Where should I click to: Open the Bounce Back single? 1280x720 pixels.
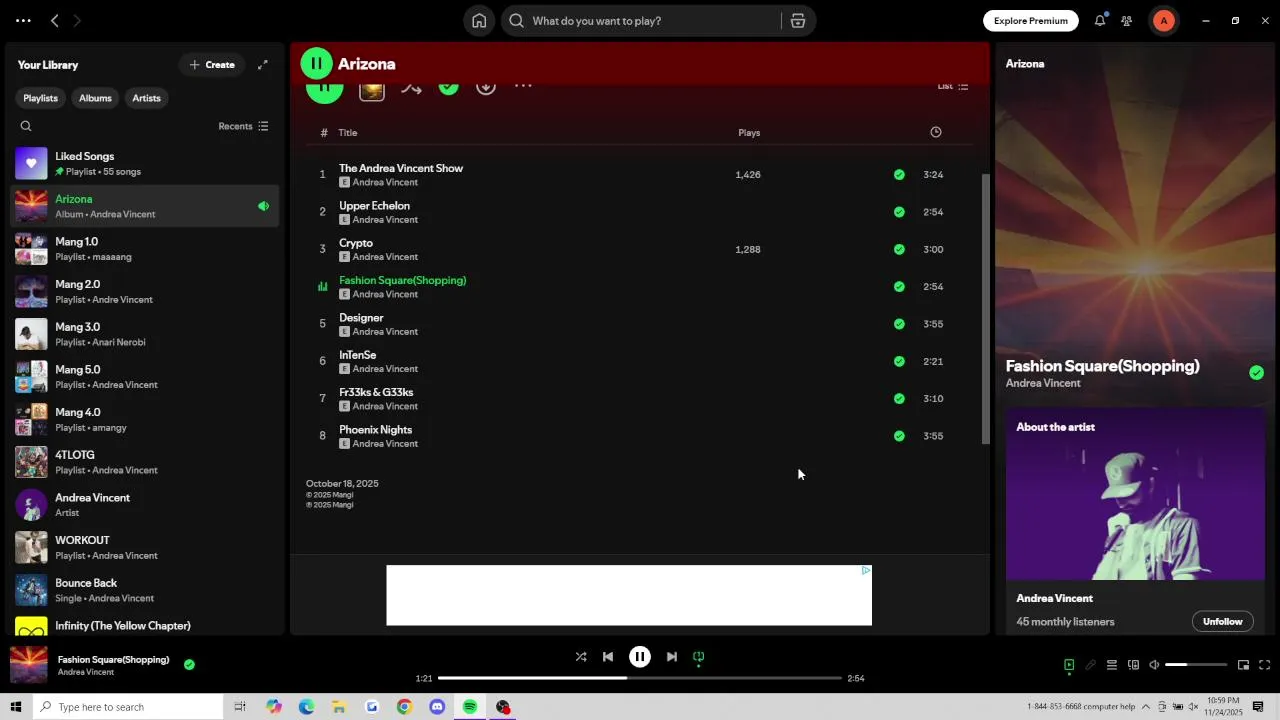pos(146,590)
